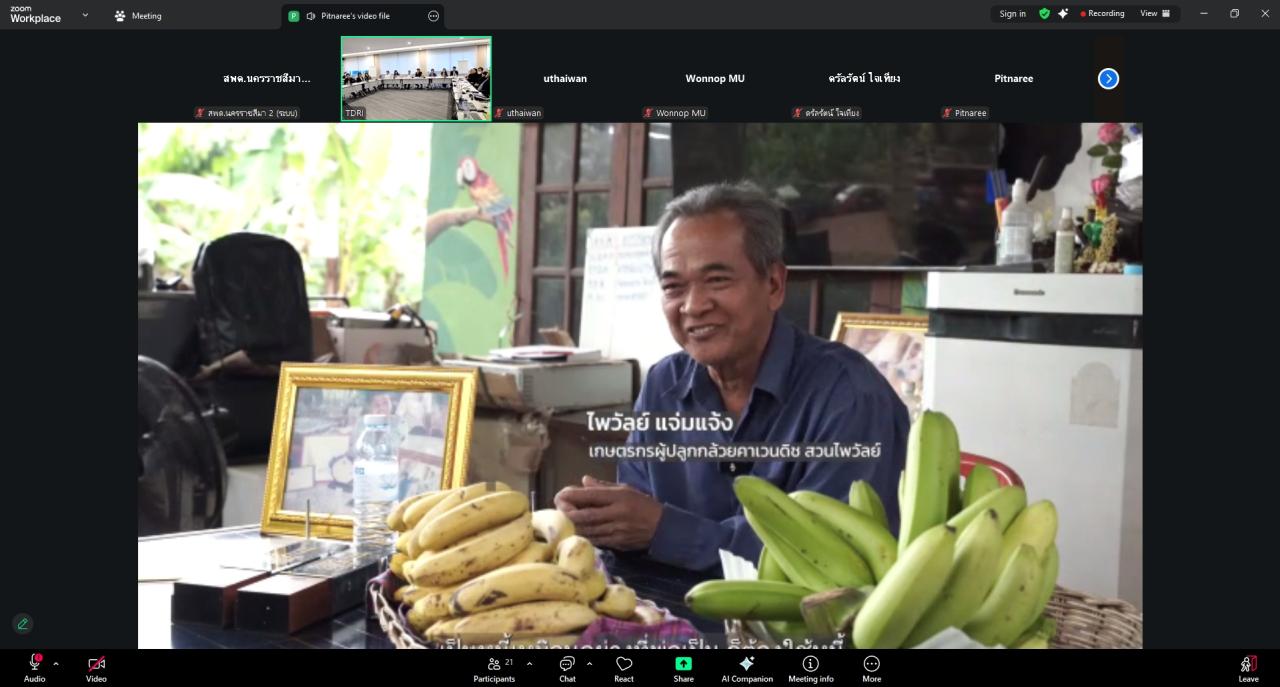Start the video camera

coord(96,662)
